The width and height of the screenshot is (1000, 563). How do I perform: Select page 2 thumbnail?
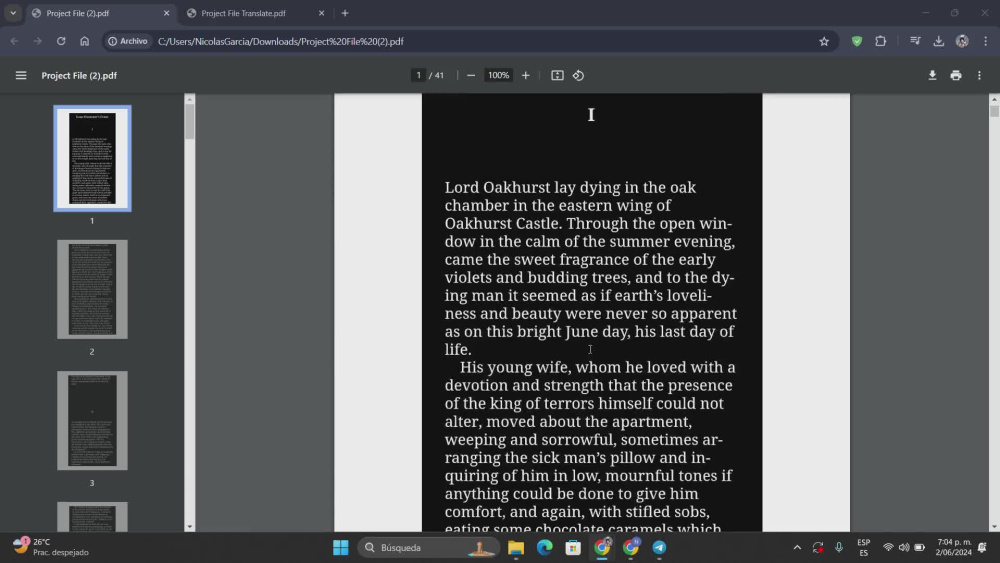point(92,289)
